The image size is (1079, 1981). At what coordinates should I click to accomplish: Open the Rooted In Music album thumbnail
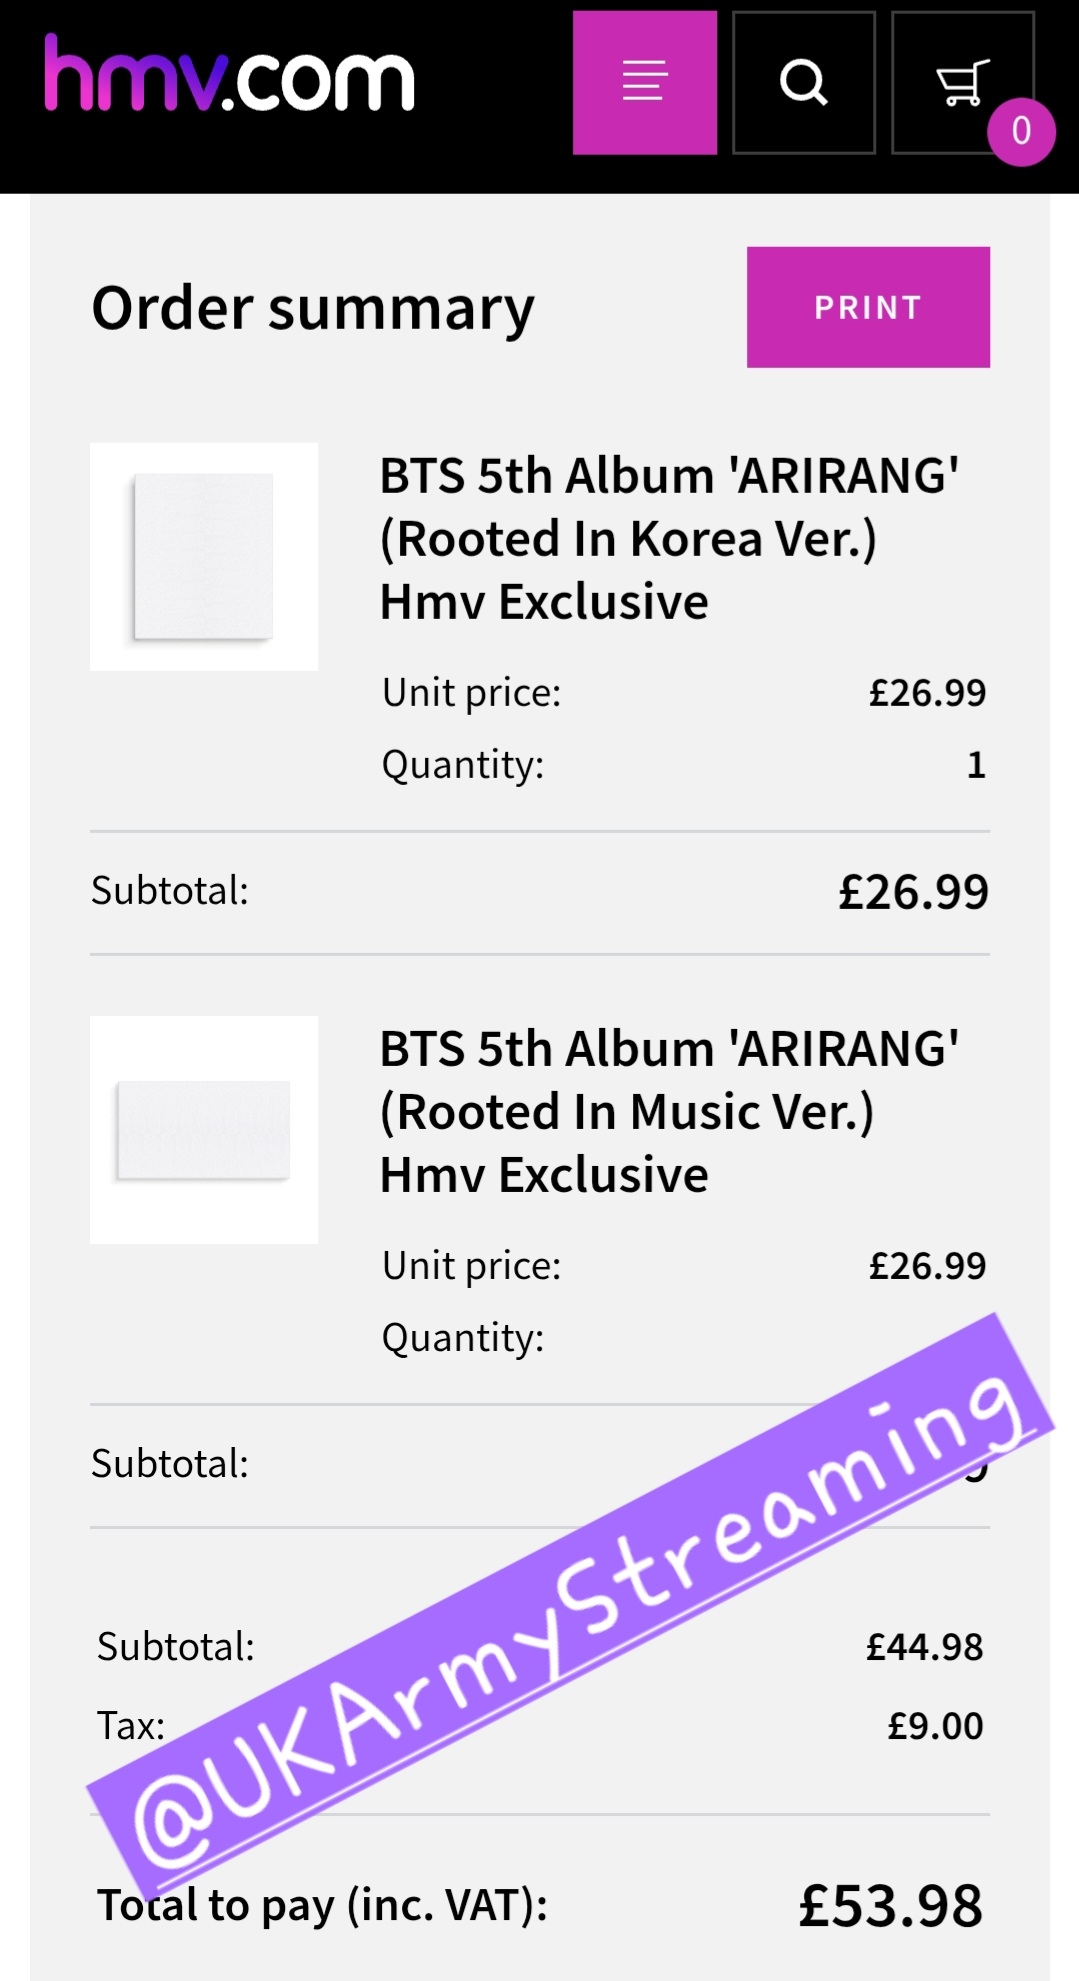coord(204,1129)
